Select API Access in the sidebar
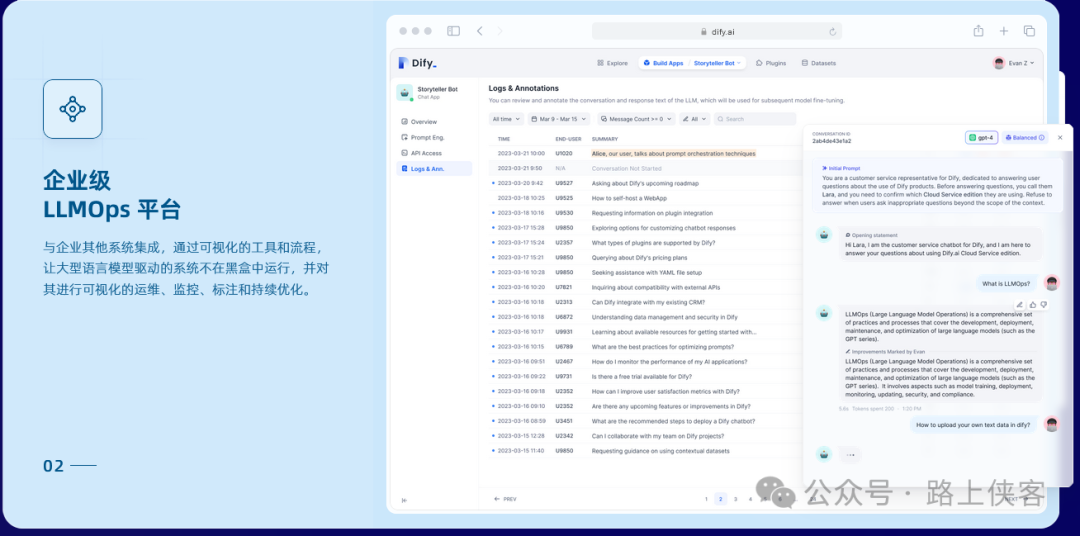Image resolution: width=1080 pixels, height=536 pixels. coord(434,153)
